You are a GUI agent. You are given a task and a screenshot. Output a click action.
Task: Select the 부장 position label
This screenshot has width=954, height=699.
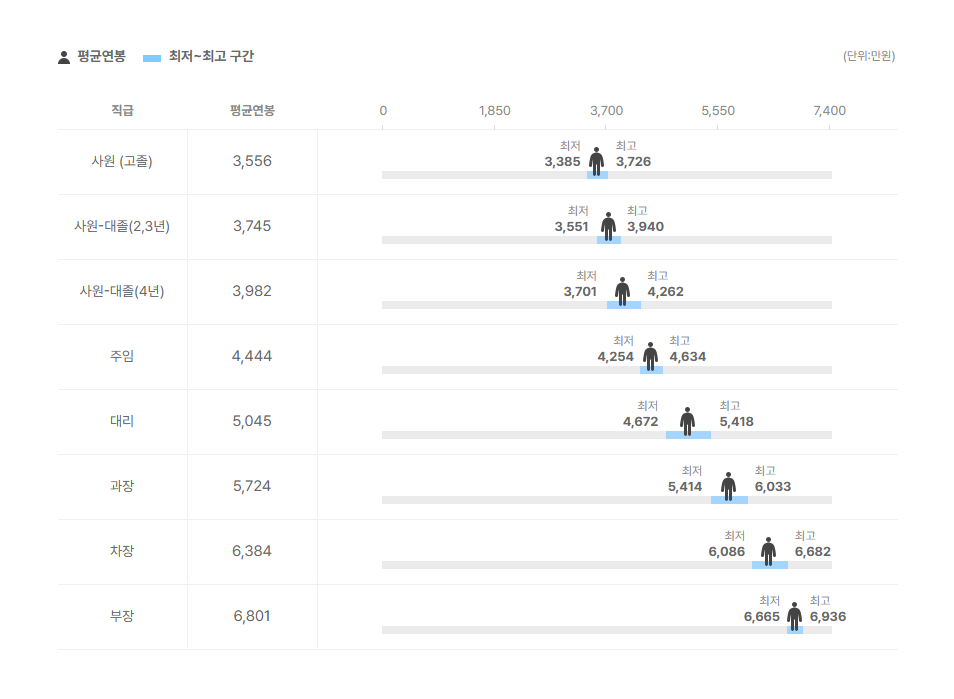click(122, 616)
